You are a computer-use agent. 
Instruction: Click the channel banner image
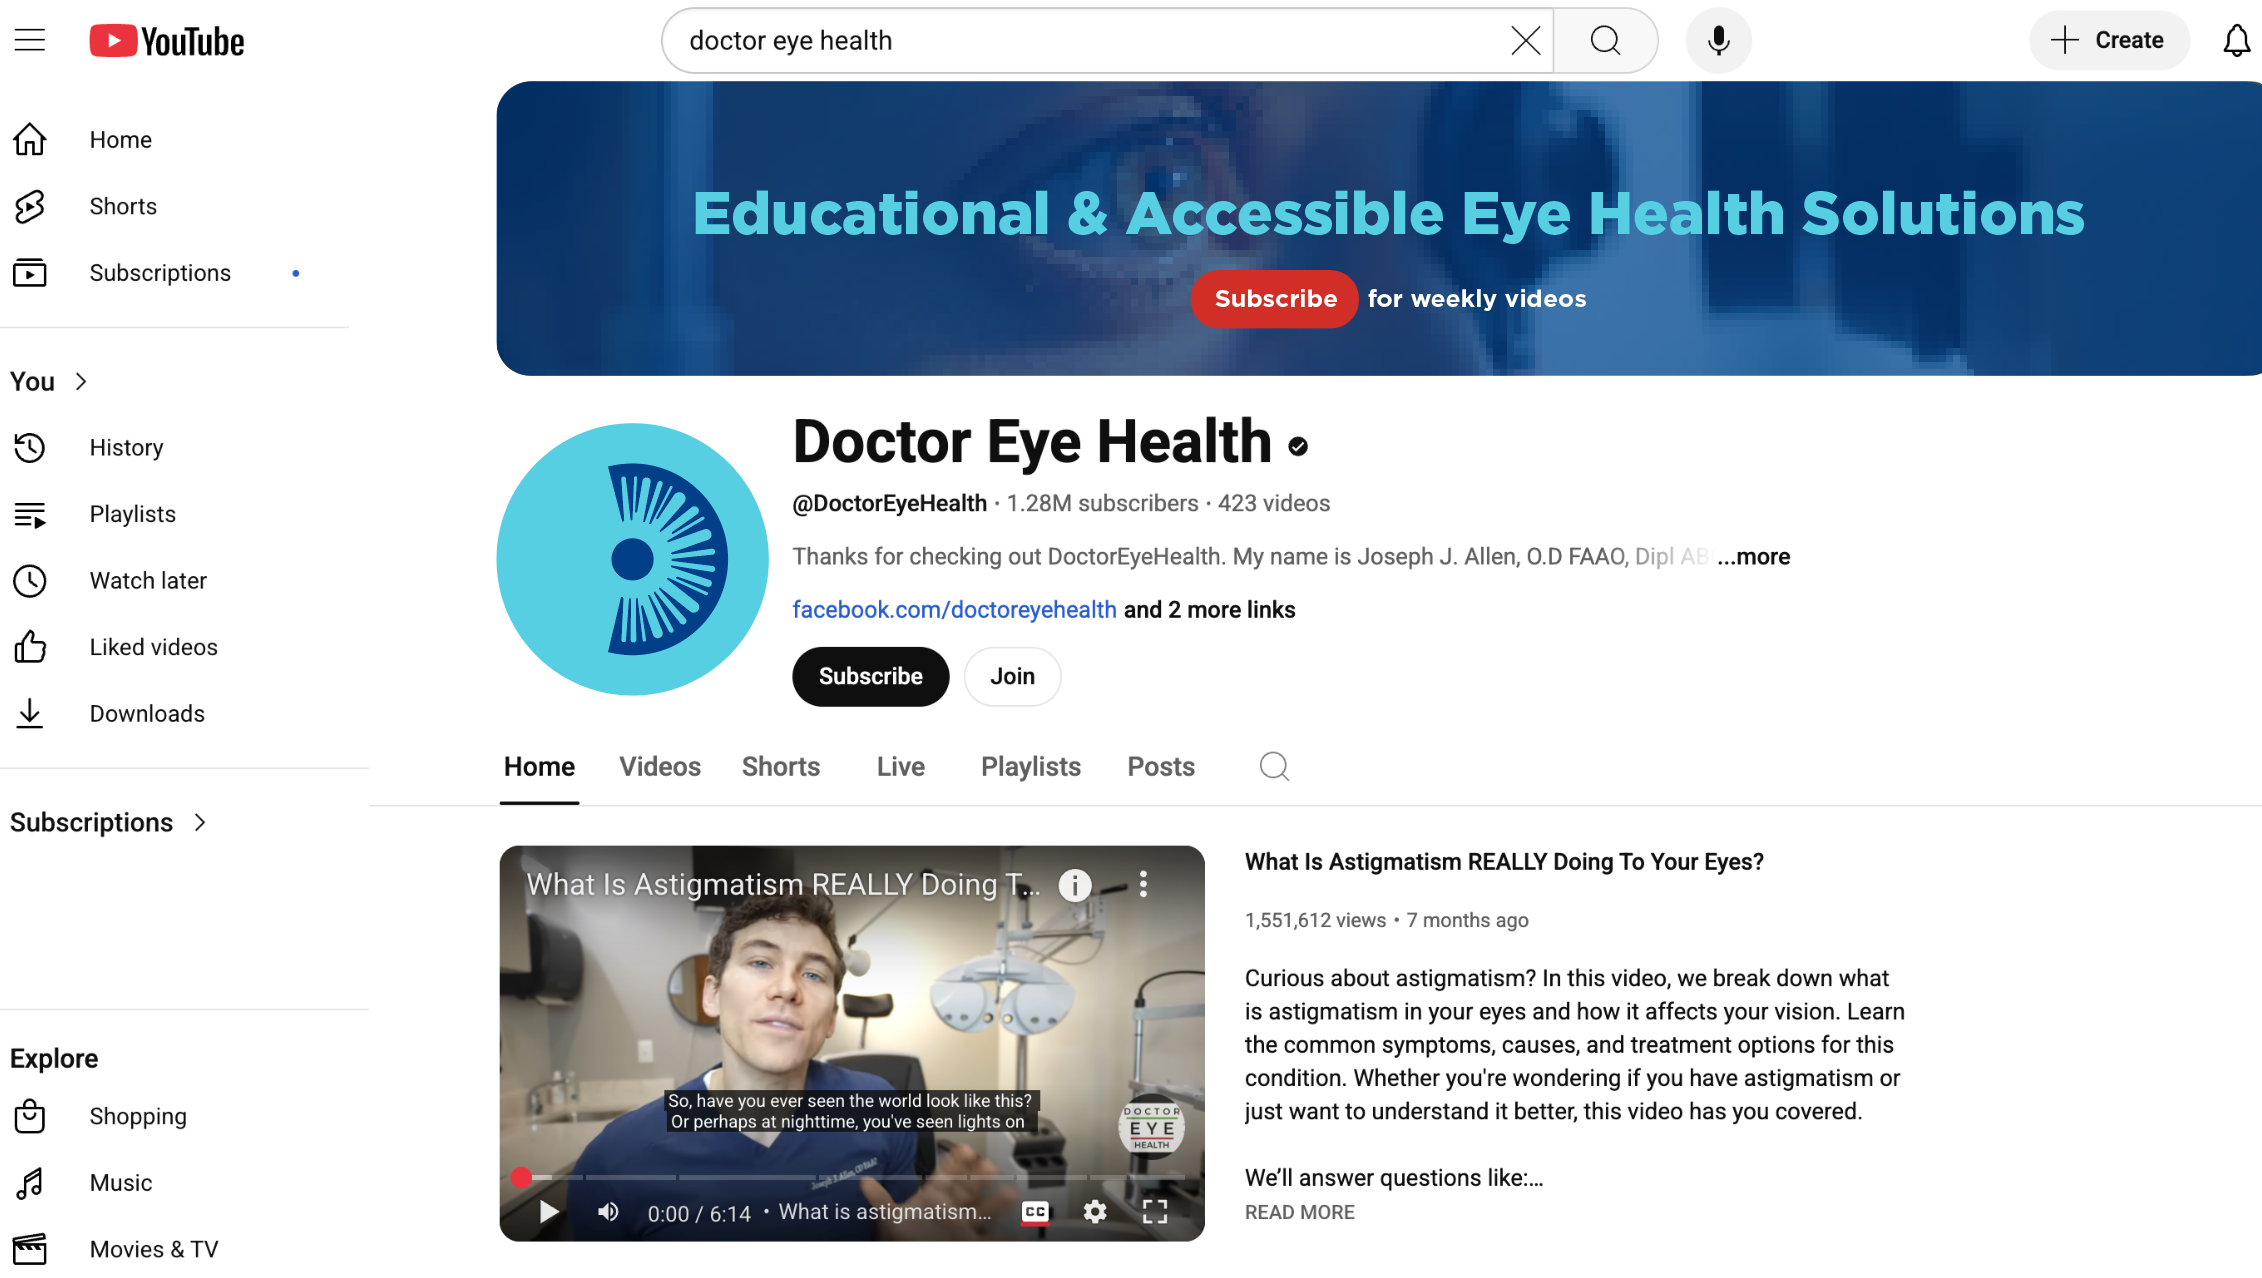[x=1379, y=228]
